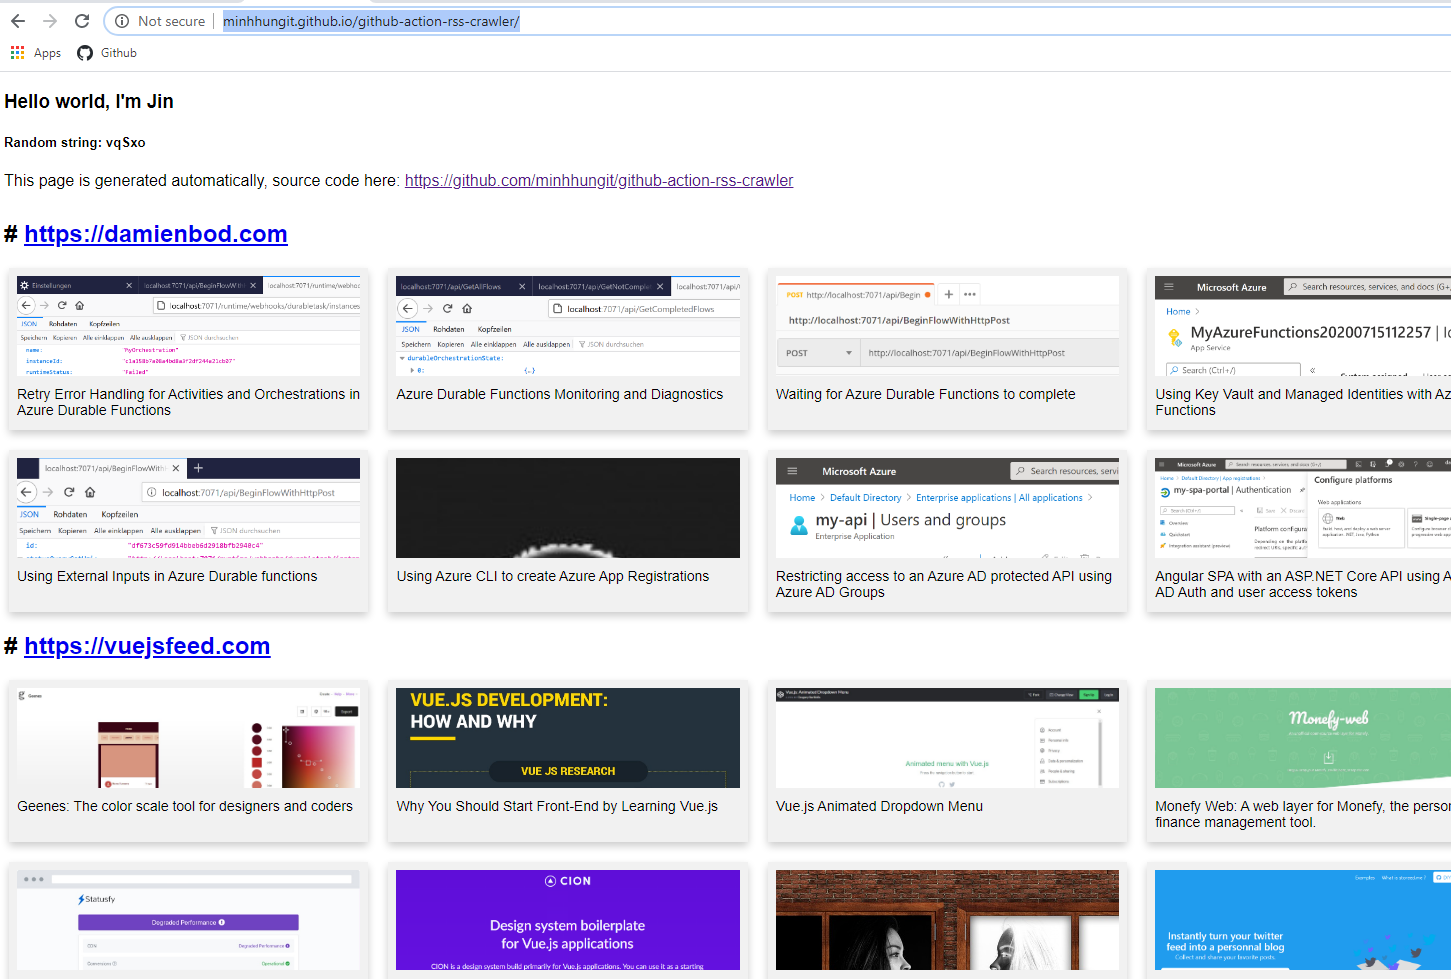Viewport: 1451px width, 979px height.
Task: Open Why You Should Start Front-End article
Action: tap(557, 806)
